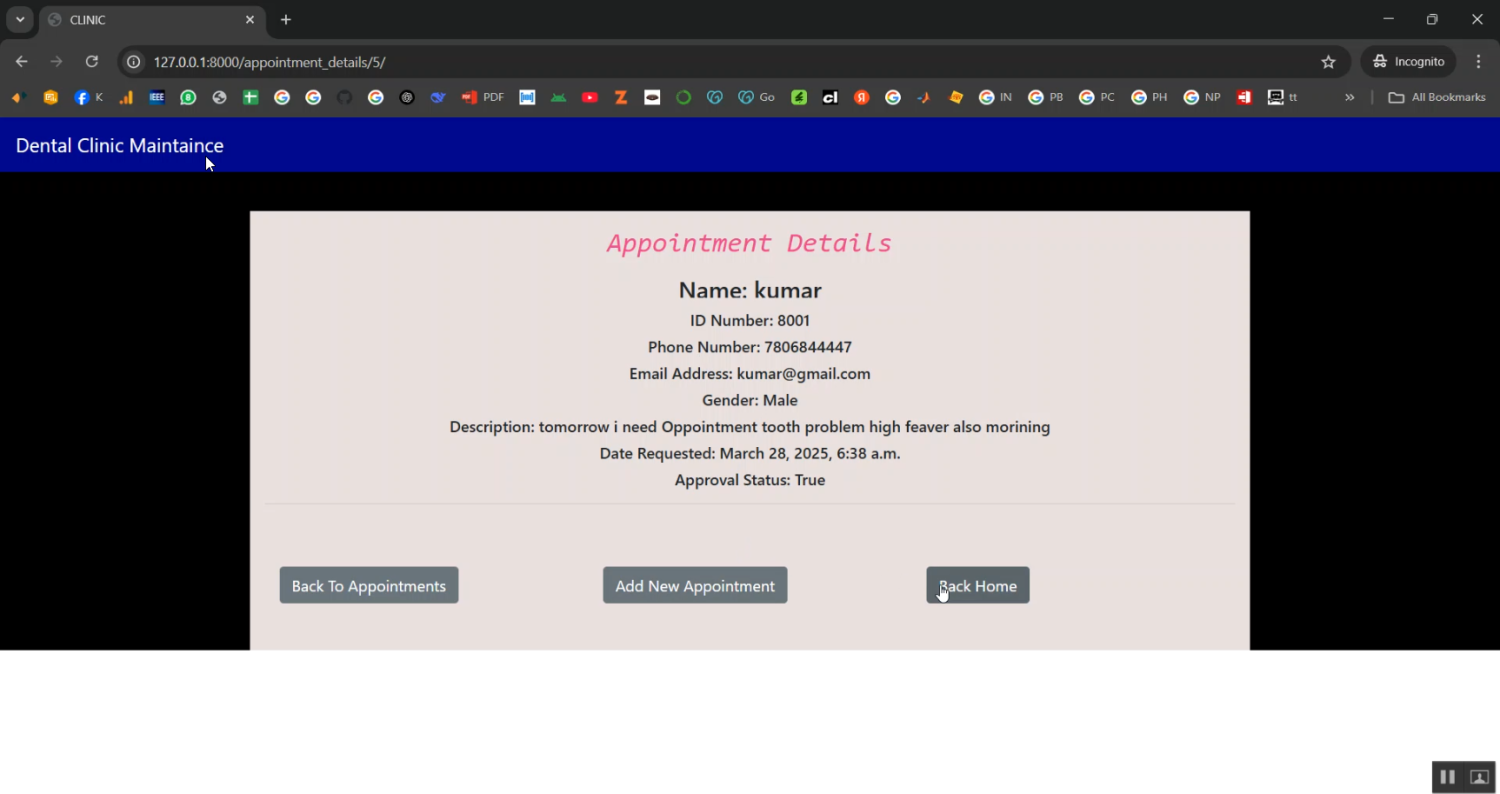The height and width of the screenshot is (794, 1500).
Task: Open the Google bookmark labeled NP
Action: (x=1202, y=97)
